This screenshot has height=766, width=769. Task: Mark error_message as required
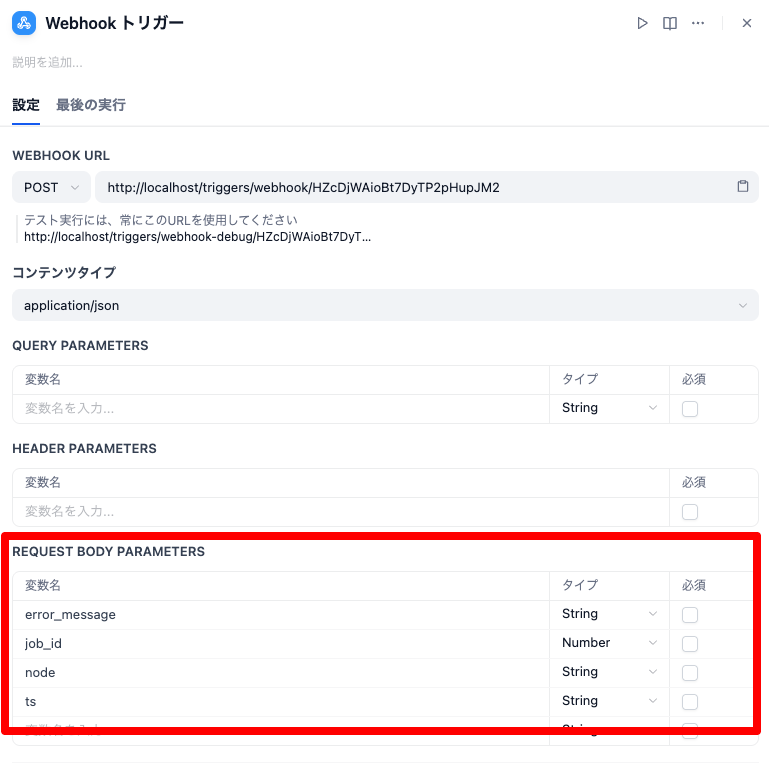690,615
